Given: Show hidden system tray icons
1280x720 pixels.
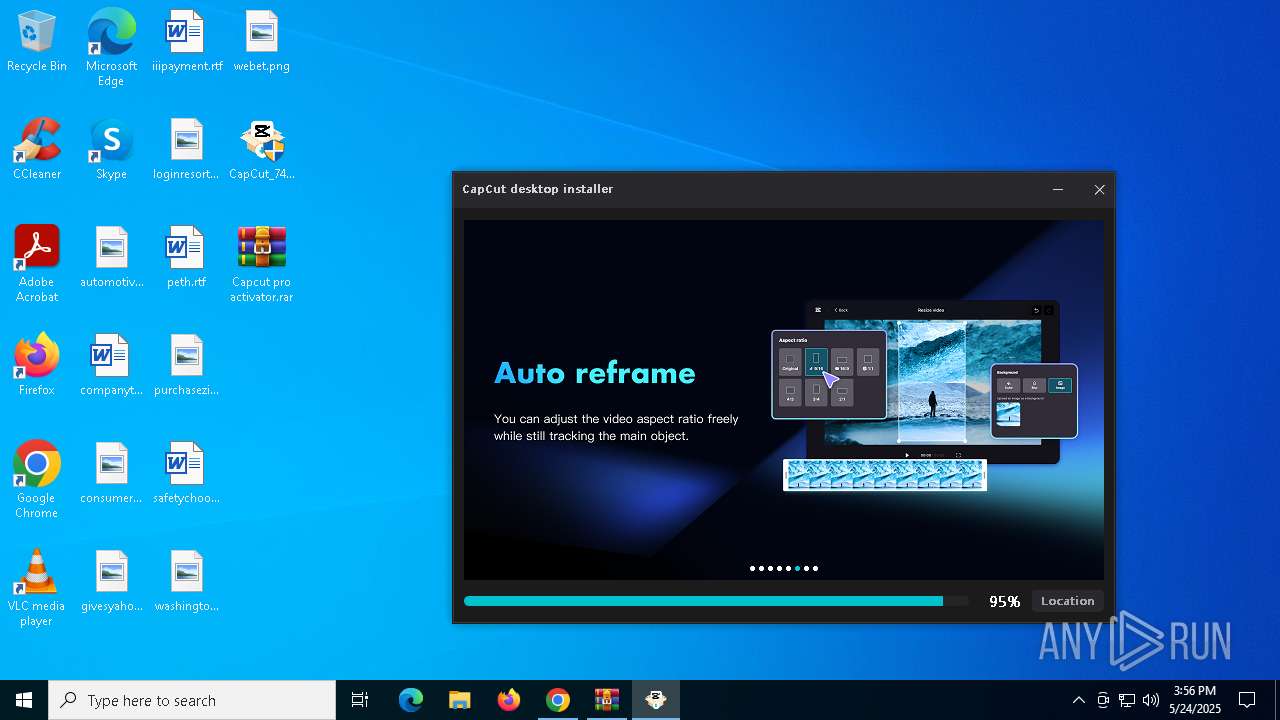Looking at the screenshot, I should point(1078,700).
